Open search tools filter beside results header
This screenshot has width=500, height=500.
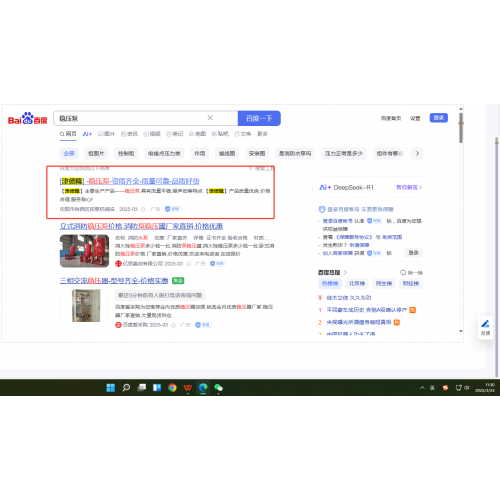262,169
